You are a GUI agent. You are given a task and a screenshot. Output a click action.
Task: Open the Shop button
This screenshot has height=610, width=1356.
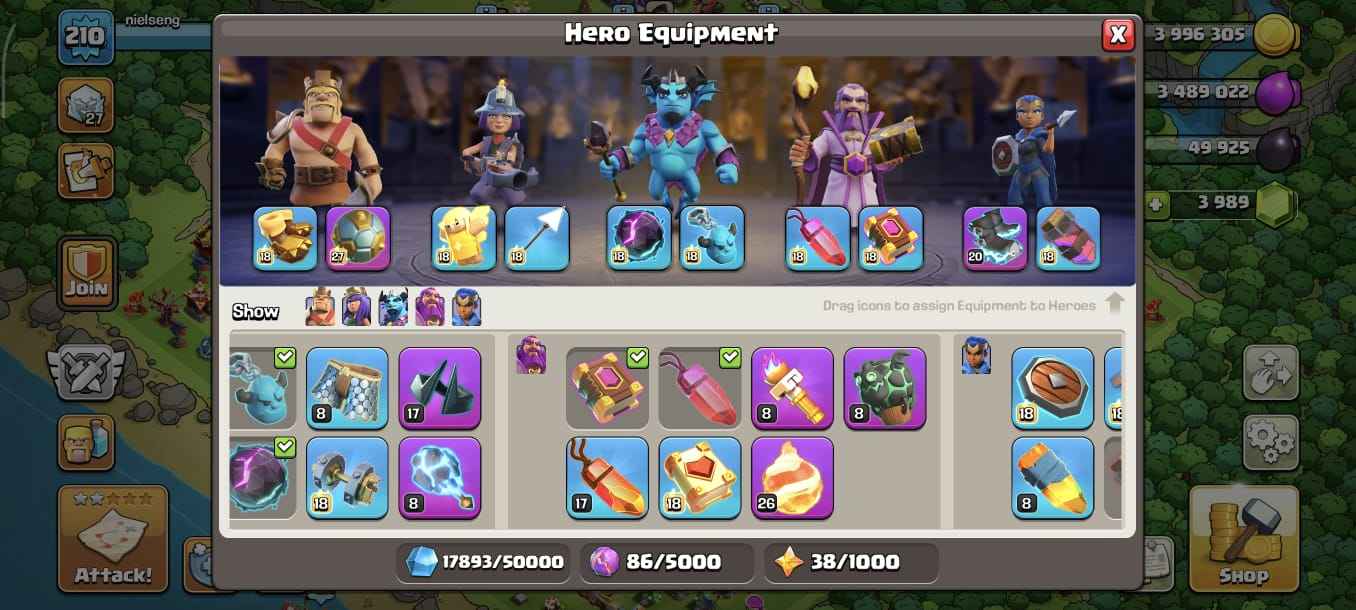coord(1244,539)
